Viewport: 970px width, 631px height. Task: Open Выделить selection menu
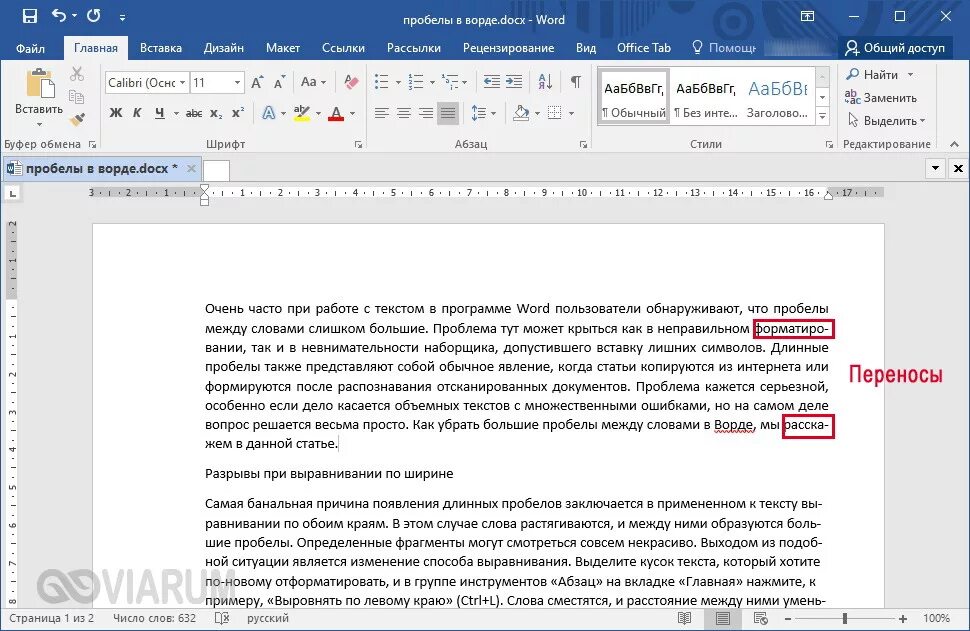pos(886,120)
